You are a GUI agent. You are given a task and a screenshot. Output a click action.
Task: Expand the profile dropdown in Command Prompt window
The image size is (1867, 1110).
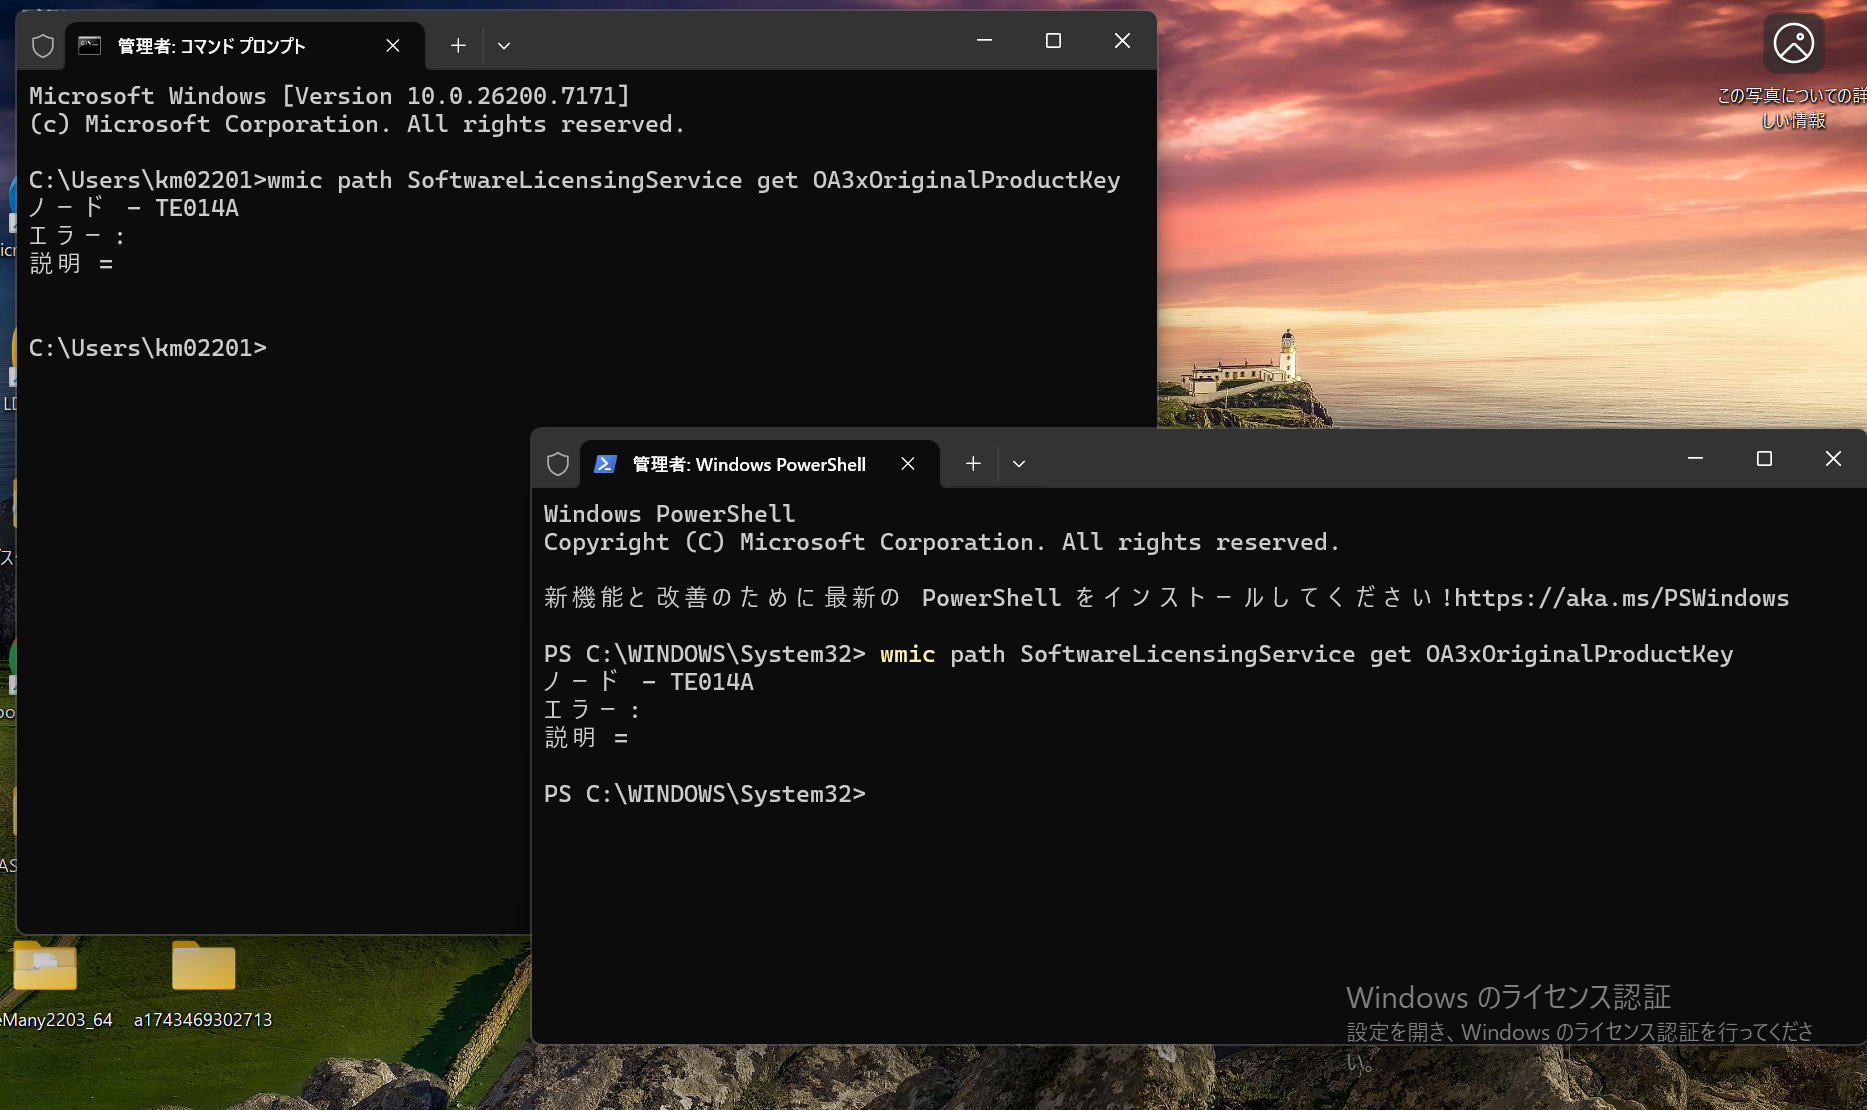pos(504,46)
